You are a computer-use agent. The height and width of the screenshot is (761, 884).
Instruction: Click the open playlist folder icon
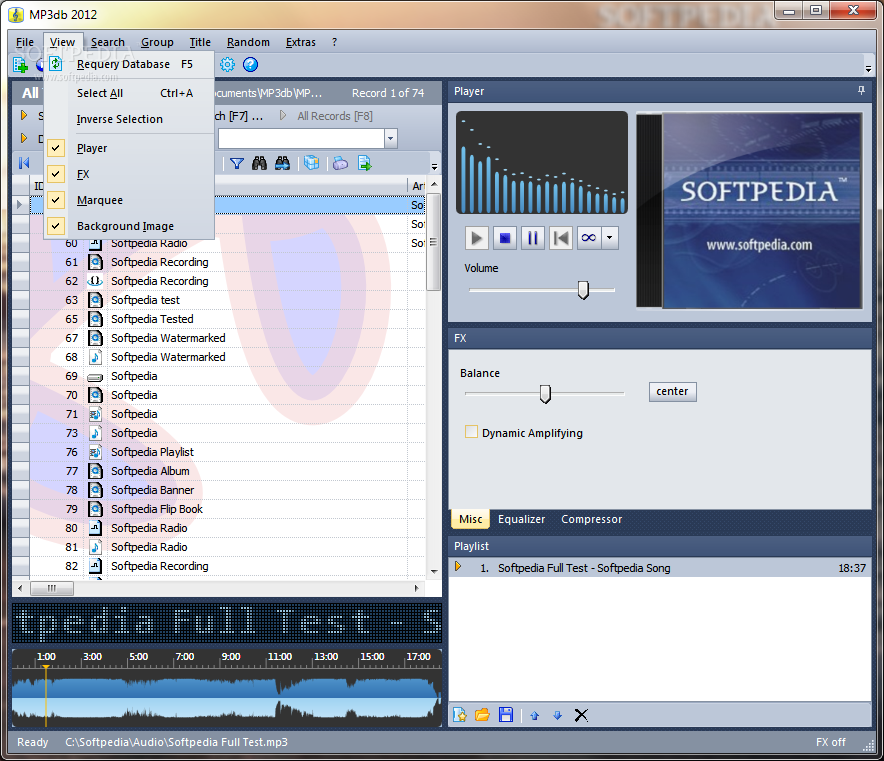(x=482, y=715)
